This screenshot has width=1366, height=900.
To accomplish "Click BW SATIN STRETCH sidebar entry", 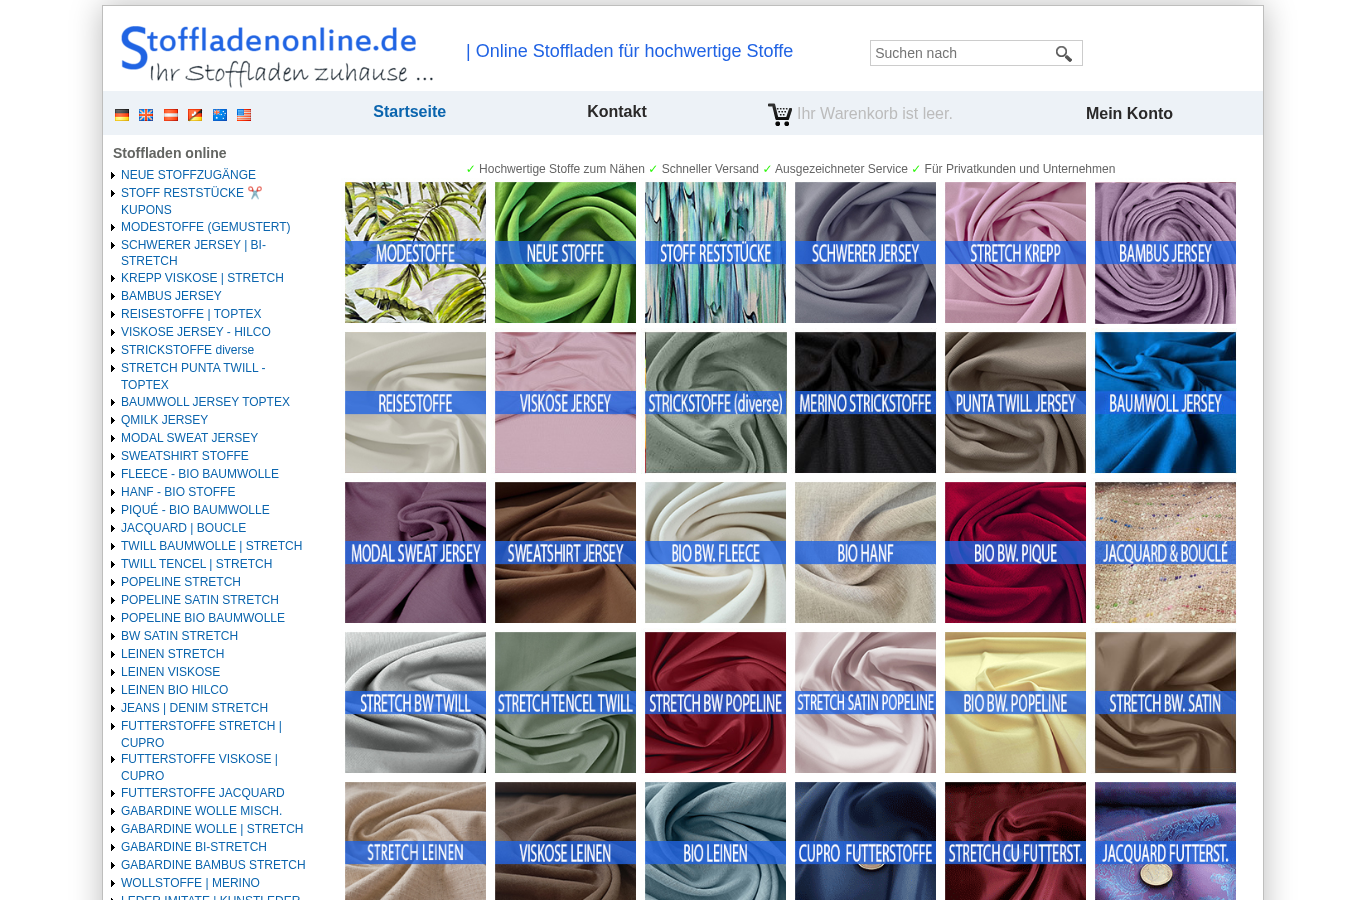I will 179,636.
